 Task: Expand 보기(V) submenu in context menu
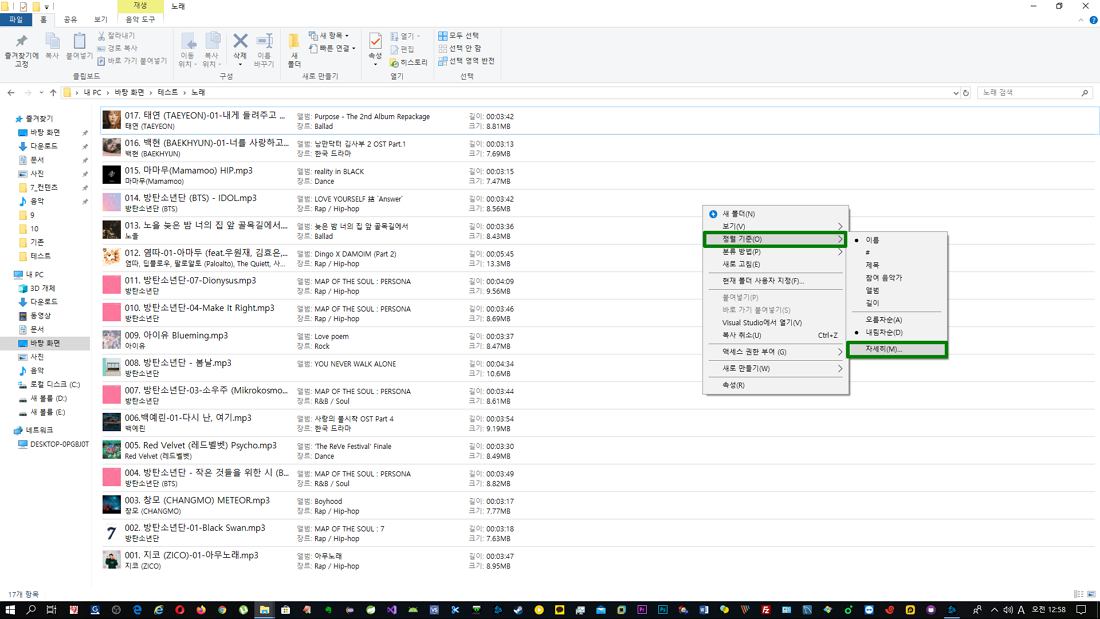[x=775, y=227]
